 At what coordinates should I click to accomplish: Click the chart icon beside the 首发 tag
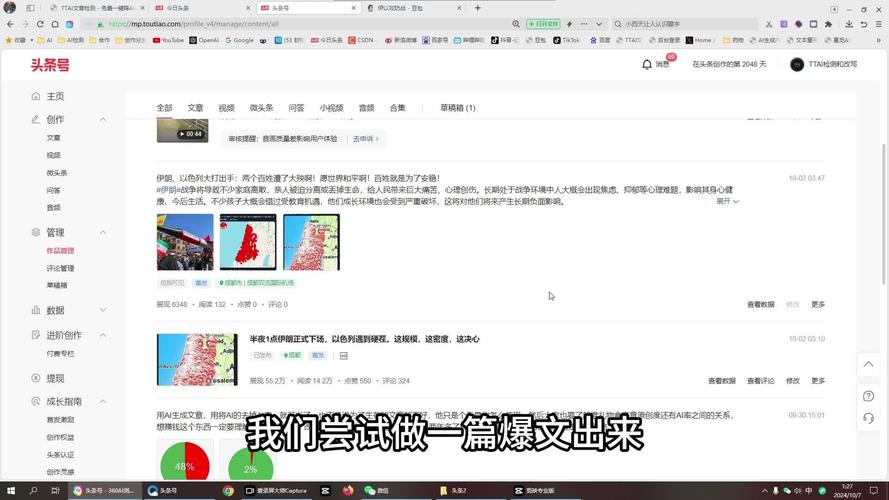pos(344,355)
